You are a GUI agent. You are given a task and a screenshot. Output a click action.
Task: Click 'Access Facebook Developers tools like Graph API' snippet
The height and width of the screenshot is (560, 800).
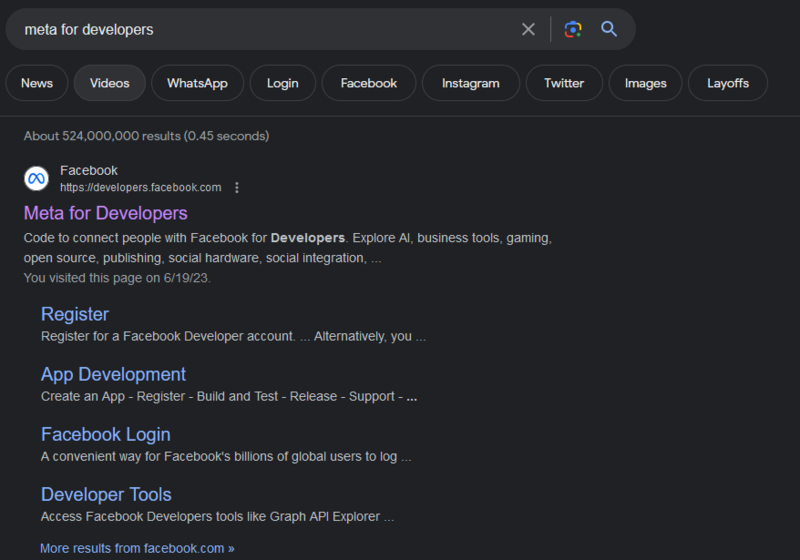tap(217, 517)
